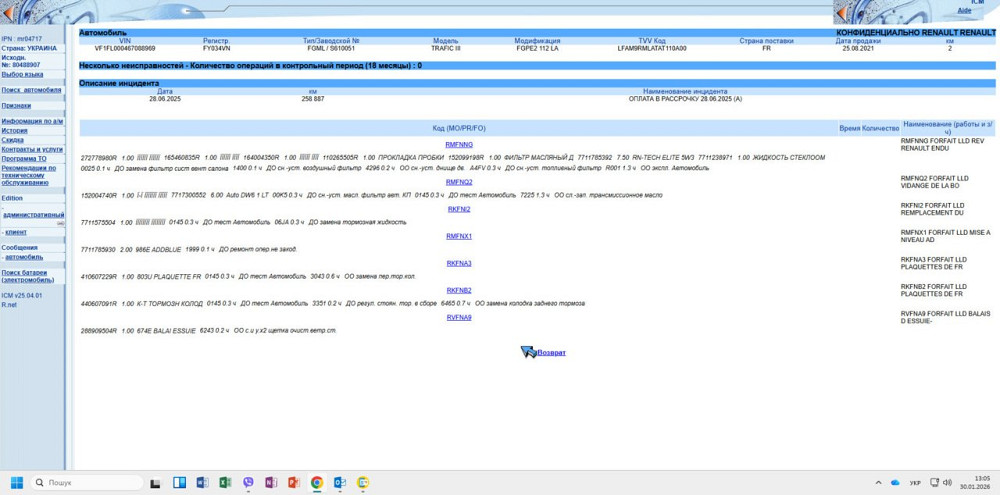Open Word from the taskbar
The image size is (1000, 495).
tap(202, 483)
